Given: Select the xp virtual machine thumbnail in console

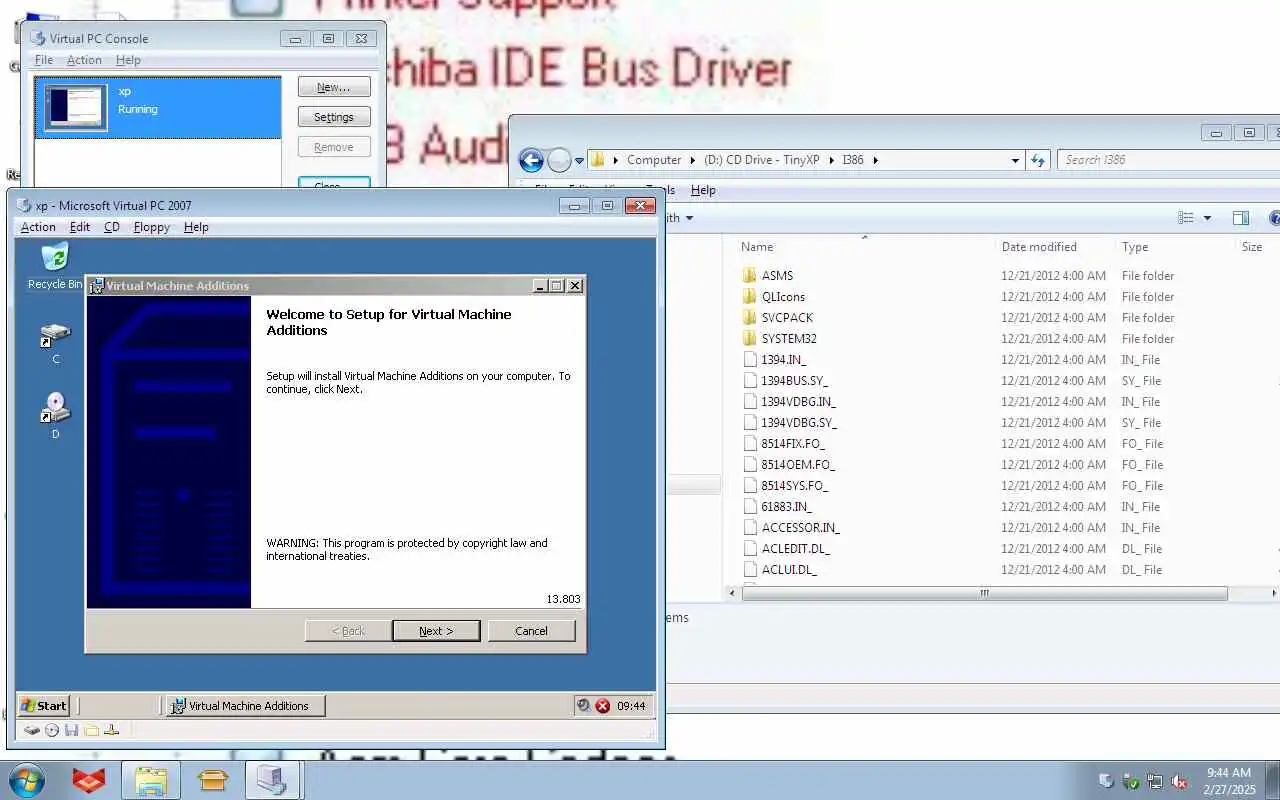Looking at the screenshot, I should tap(76, 107).
